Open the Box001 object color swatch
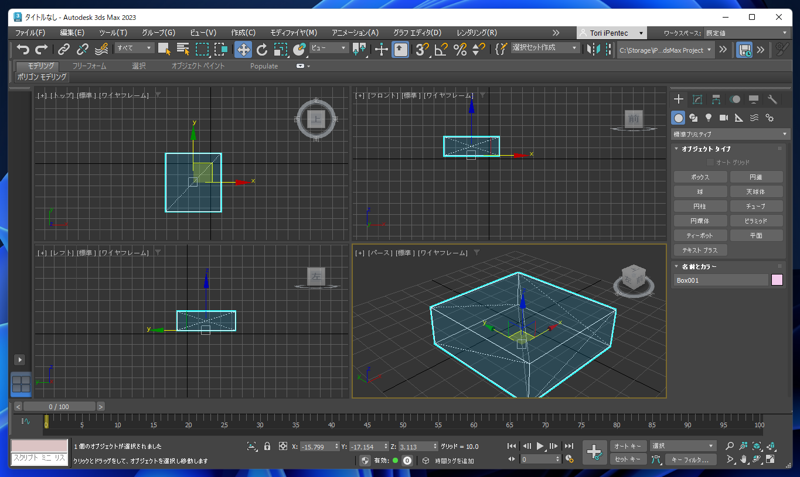800x477 pixels. (x=777, y=280)
